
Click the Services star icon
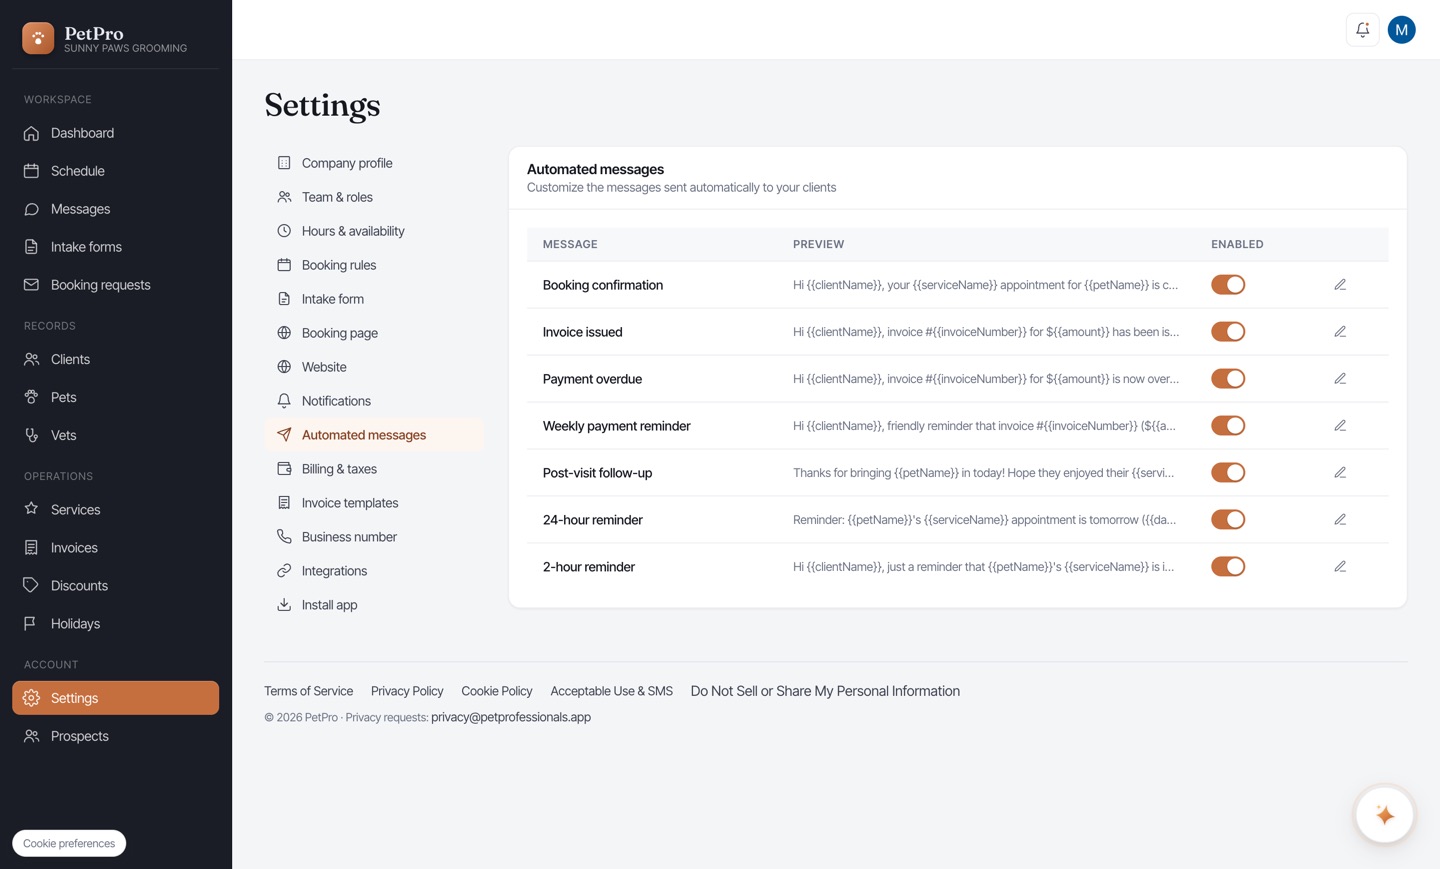pos(32,509)
